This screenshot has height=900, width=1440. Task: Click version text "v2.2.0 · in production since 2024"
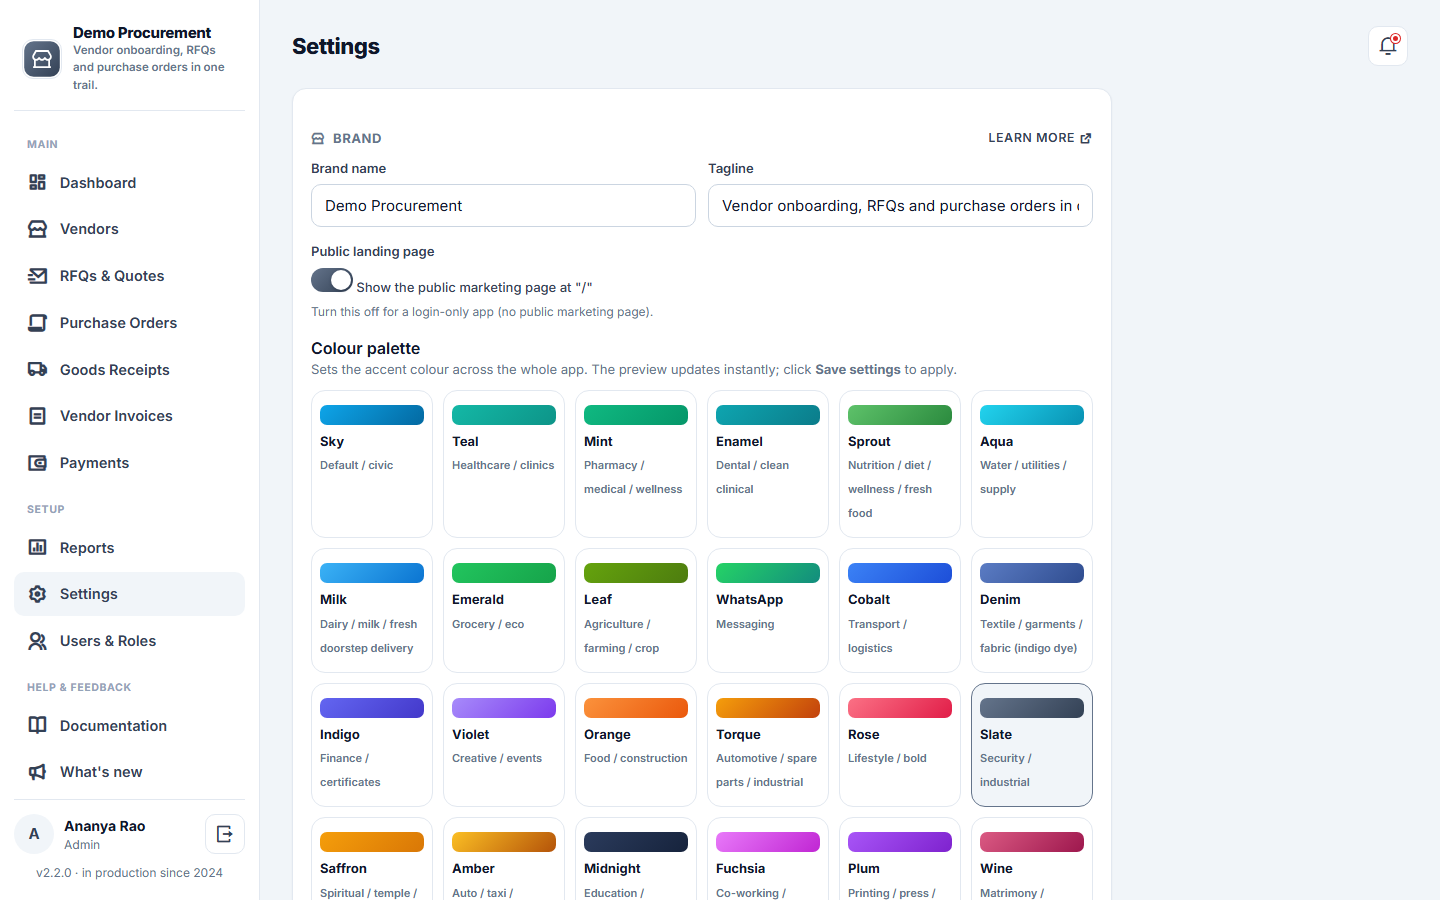[x=130, y=873]
